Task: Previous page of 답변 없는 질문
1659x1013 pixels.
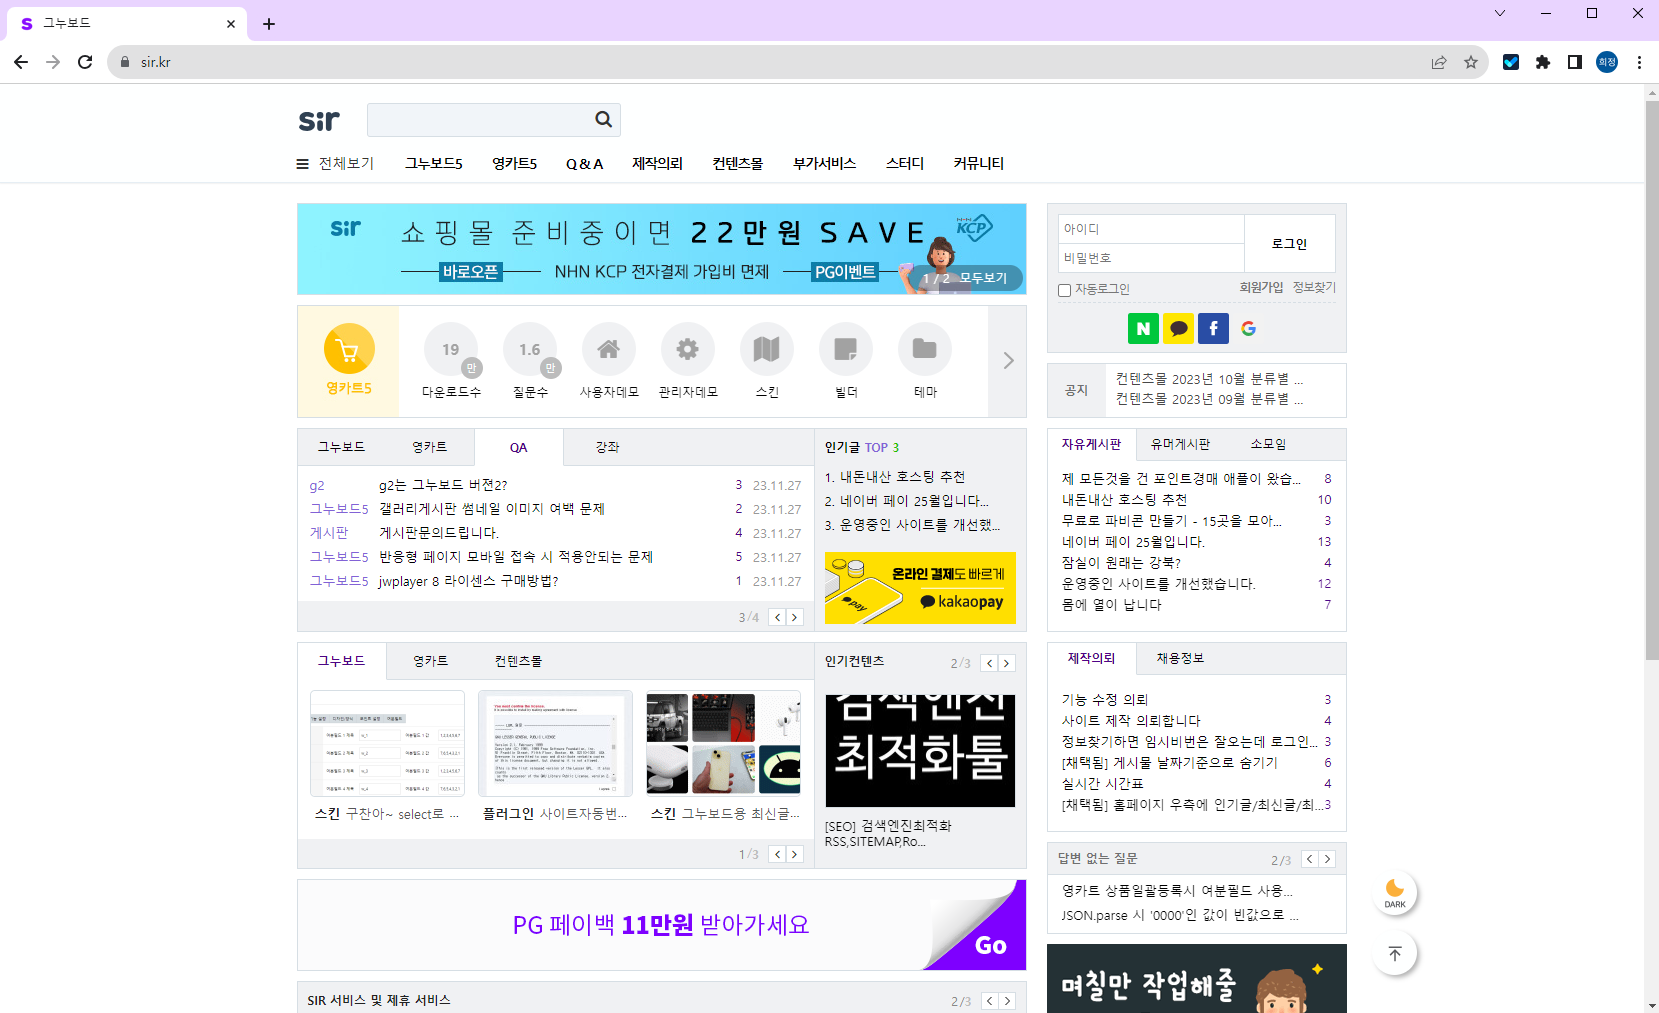Action: [x=1309, y=859]
